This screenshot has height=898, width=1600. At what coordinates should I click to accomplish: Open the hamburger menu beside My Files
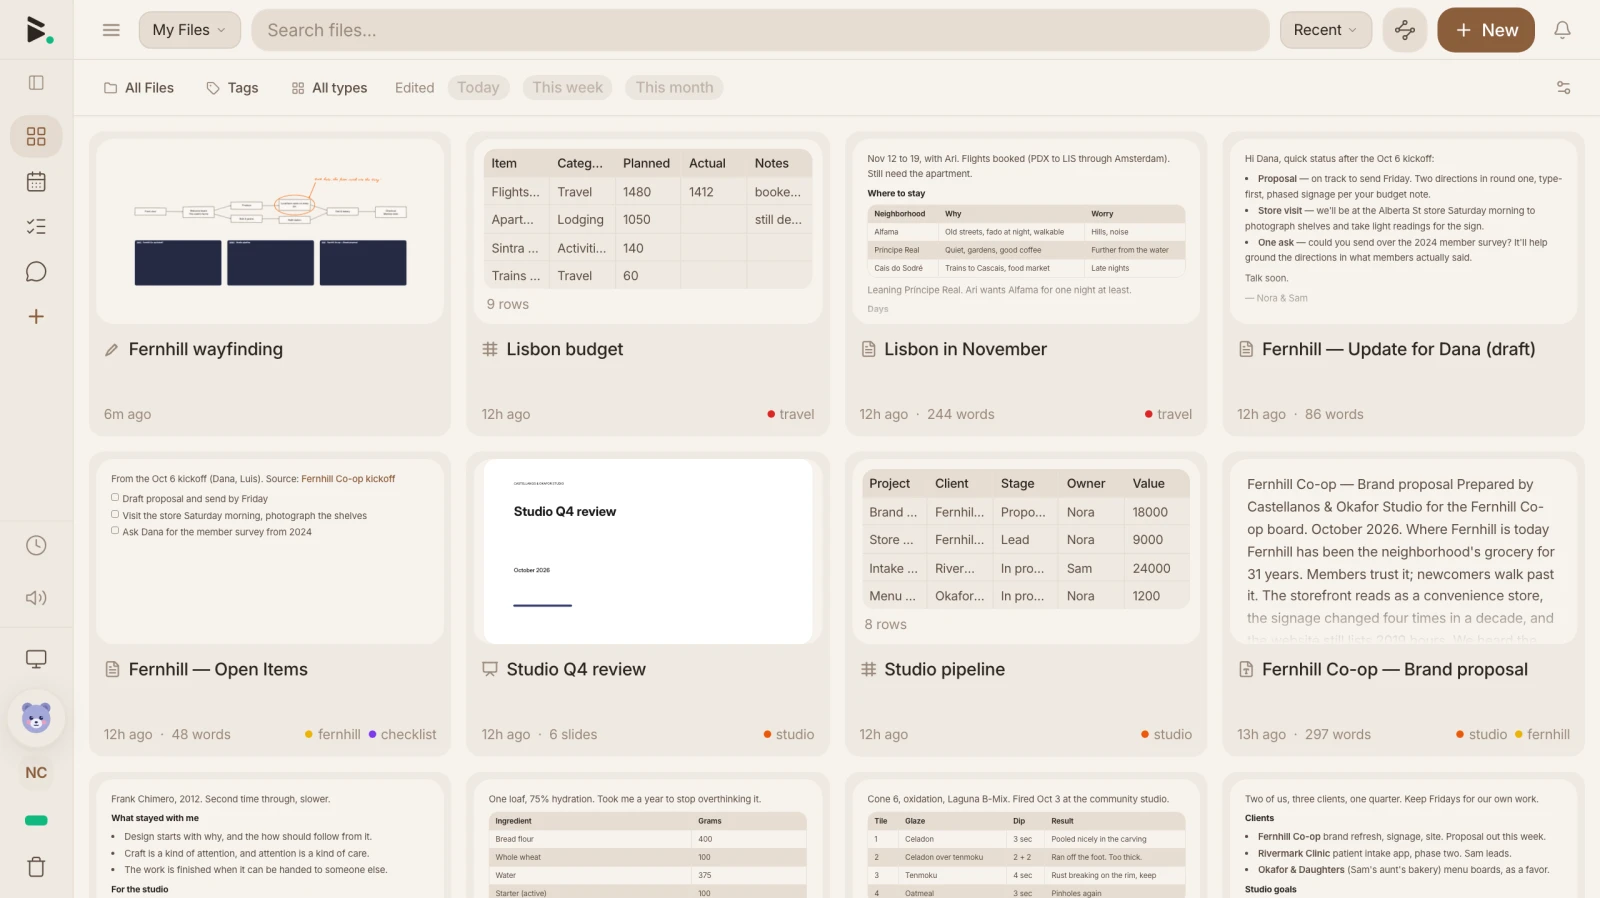point(111,30)
